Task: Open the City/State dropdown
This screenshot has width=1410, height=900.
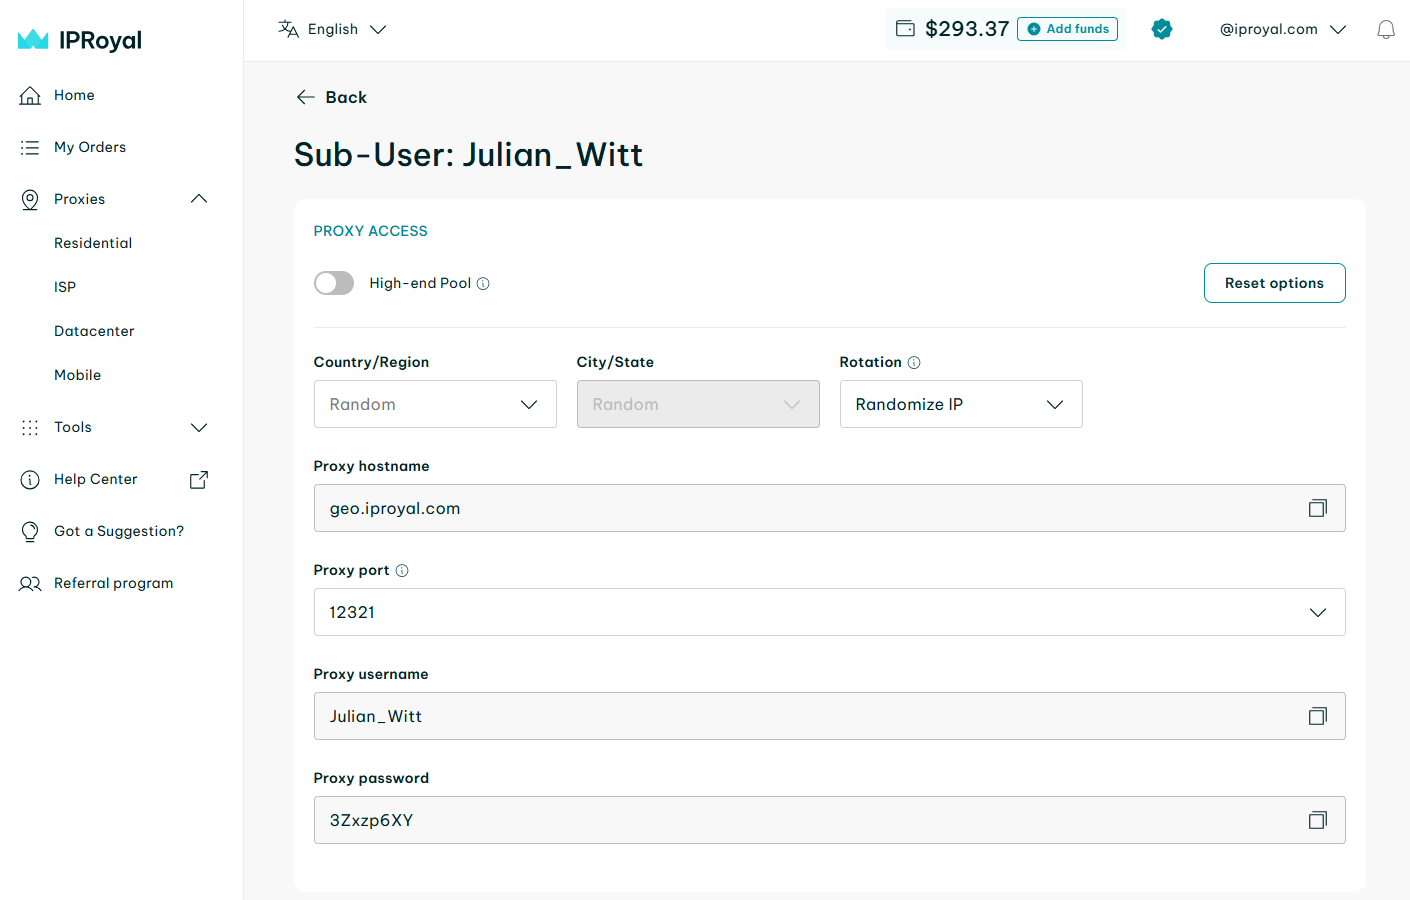Action: 698,404
